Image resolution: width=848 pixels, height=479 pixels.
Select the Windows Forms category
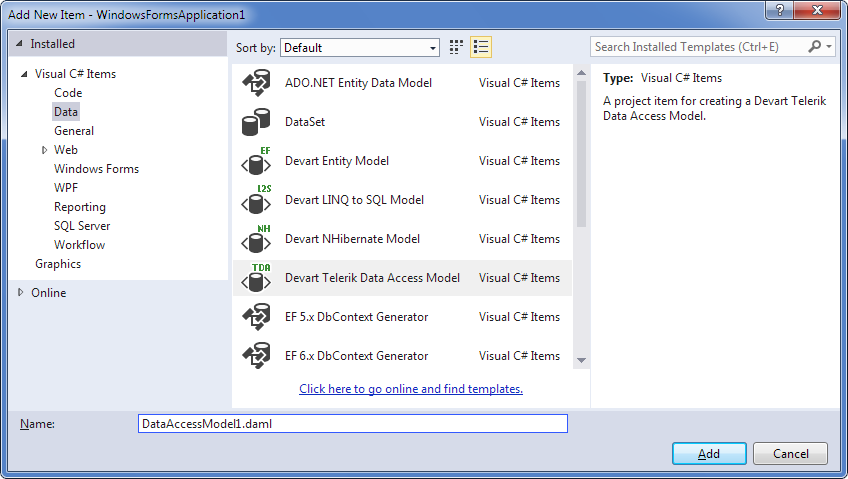(96, 169)
